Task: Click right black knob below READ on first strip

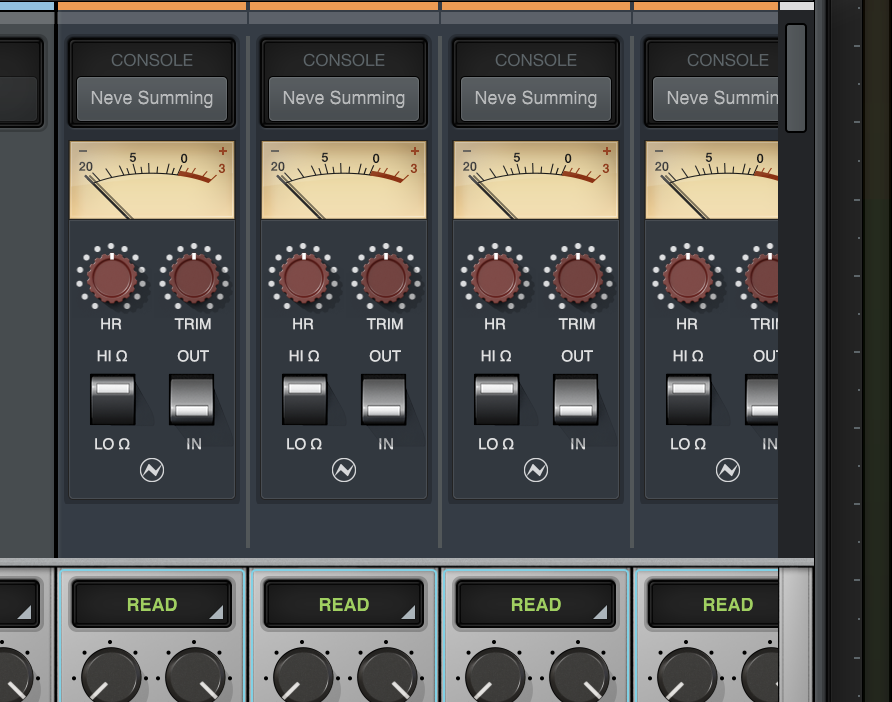Action: tap(195, 676)
